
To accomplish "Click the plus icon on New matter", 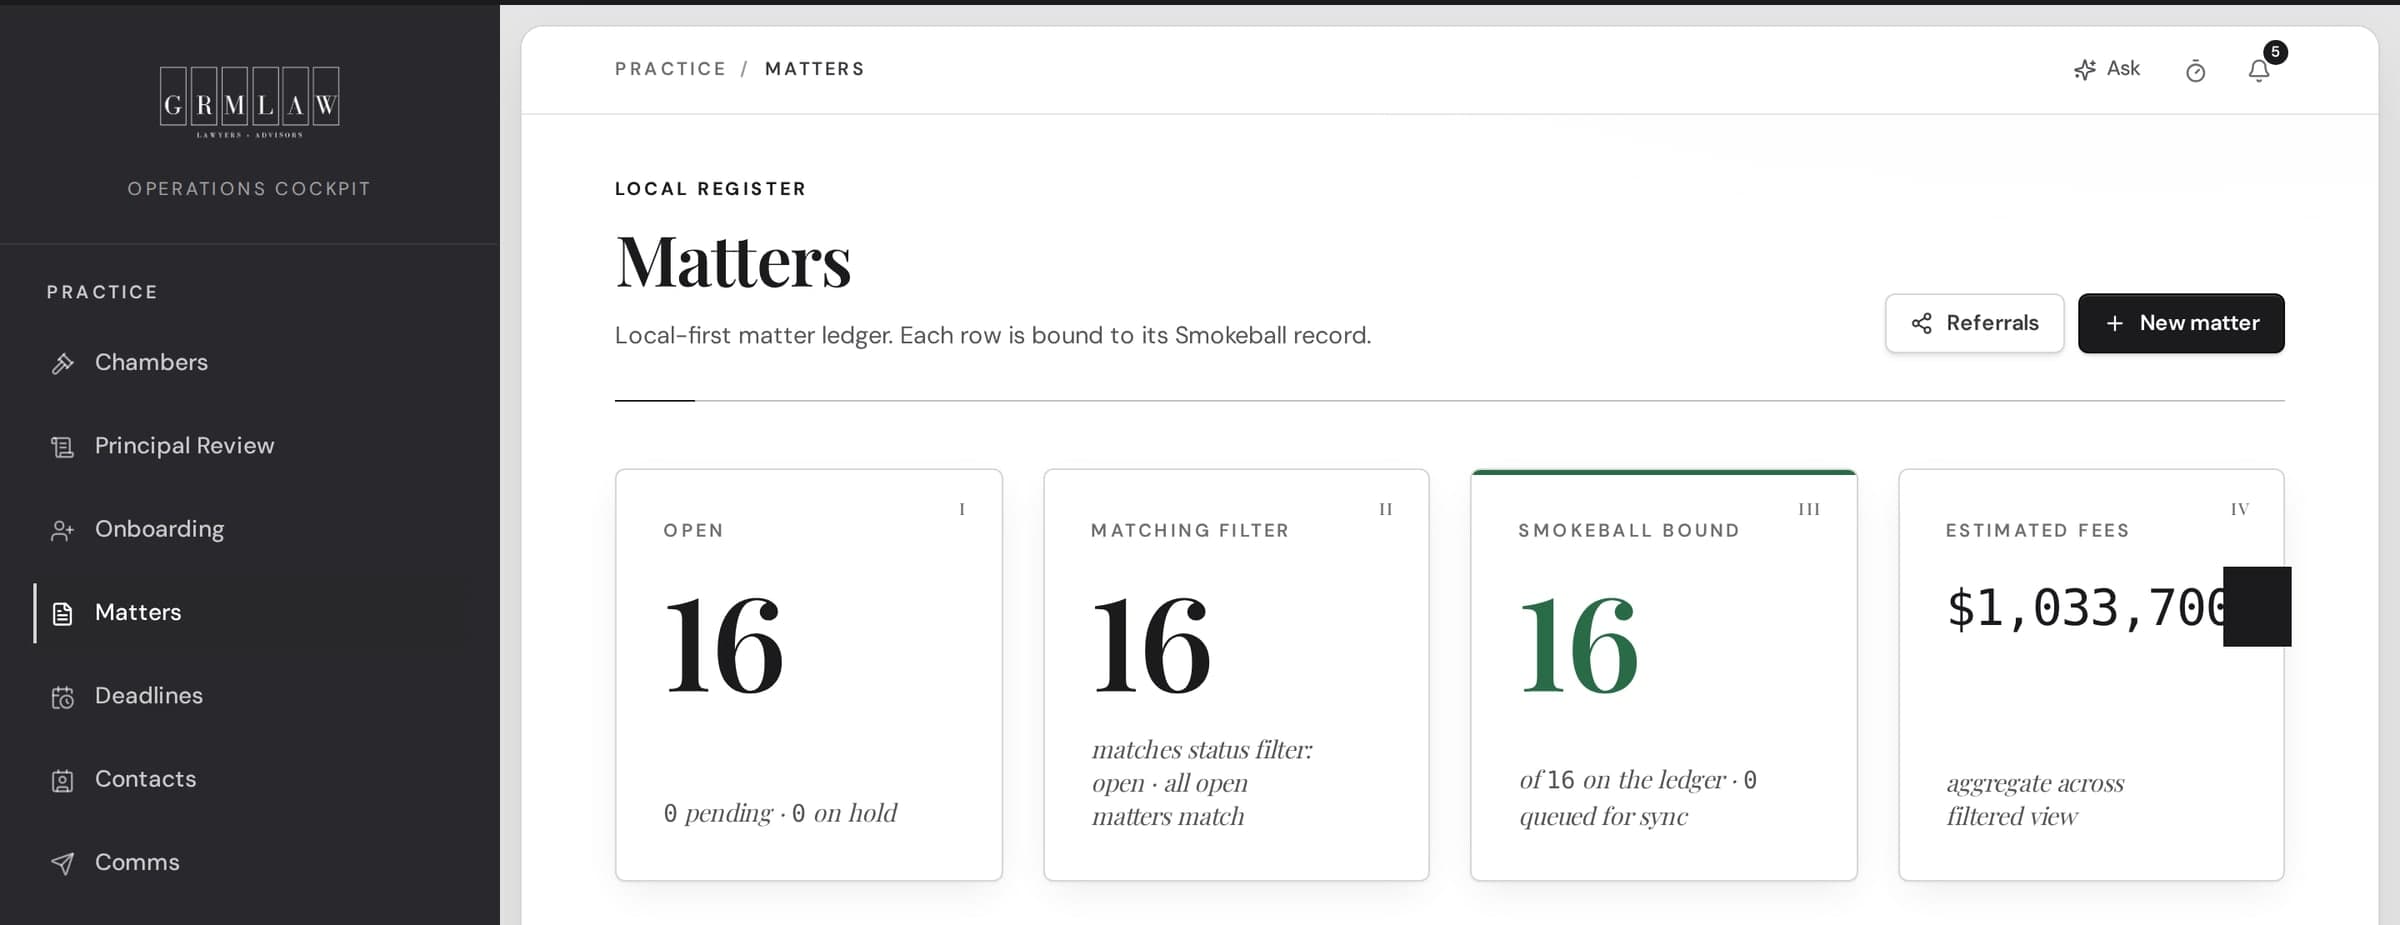I will pos(2114,323).
